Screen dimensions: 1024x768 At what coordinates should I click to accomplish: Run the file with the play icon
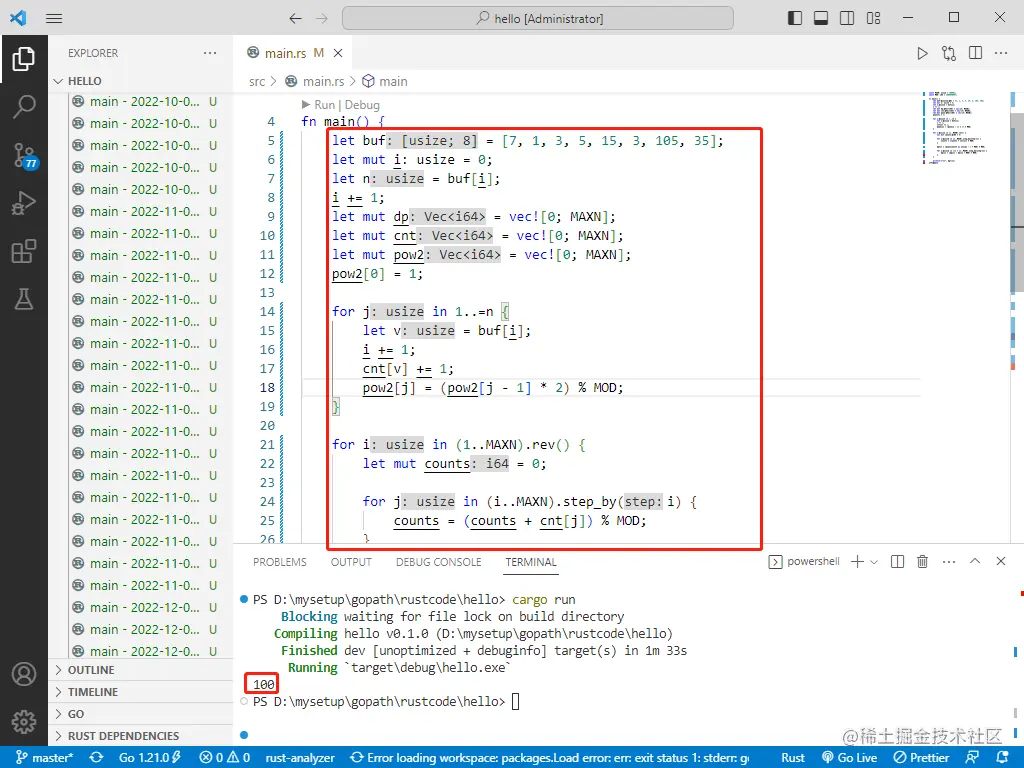[x=922, y=54]
